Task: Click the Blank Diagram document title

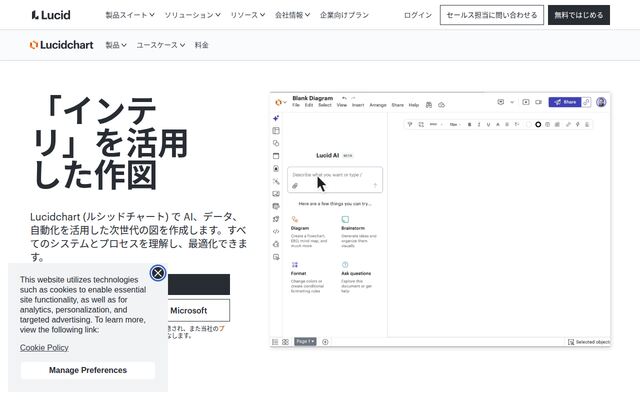Action: tap(313, 98)
